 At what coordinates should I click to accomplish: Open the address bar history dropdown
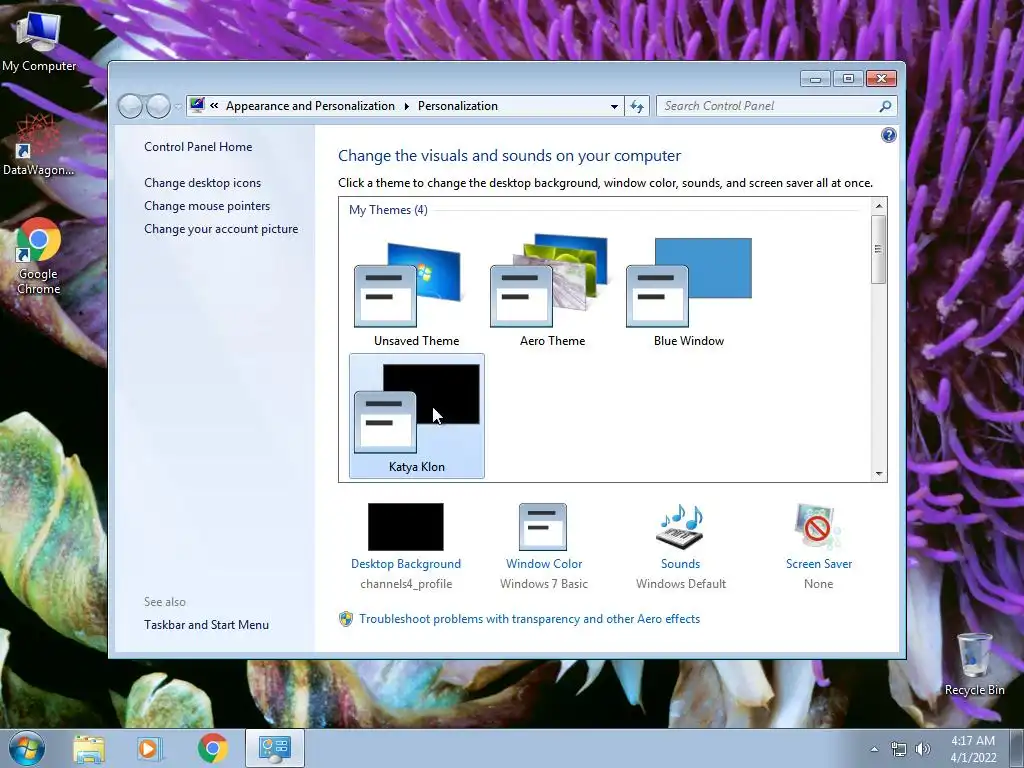[614, 106]
